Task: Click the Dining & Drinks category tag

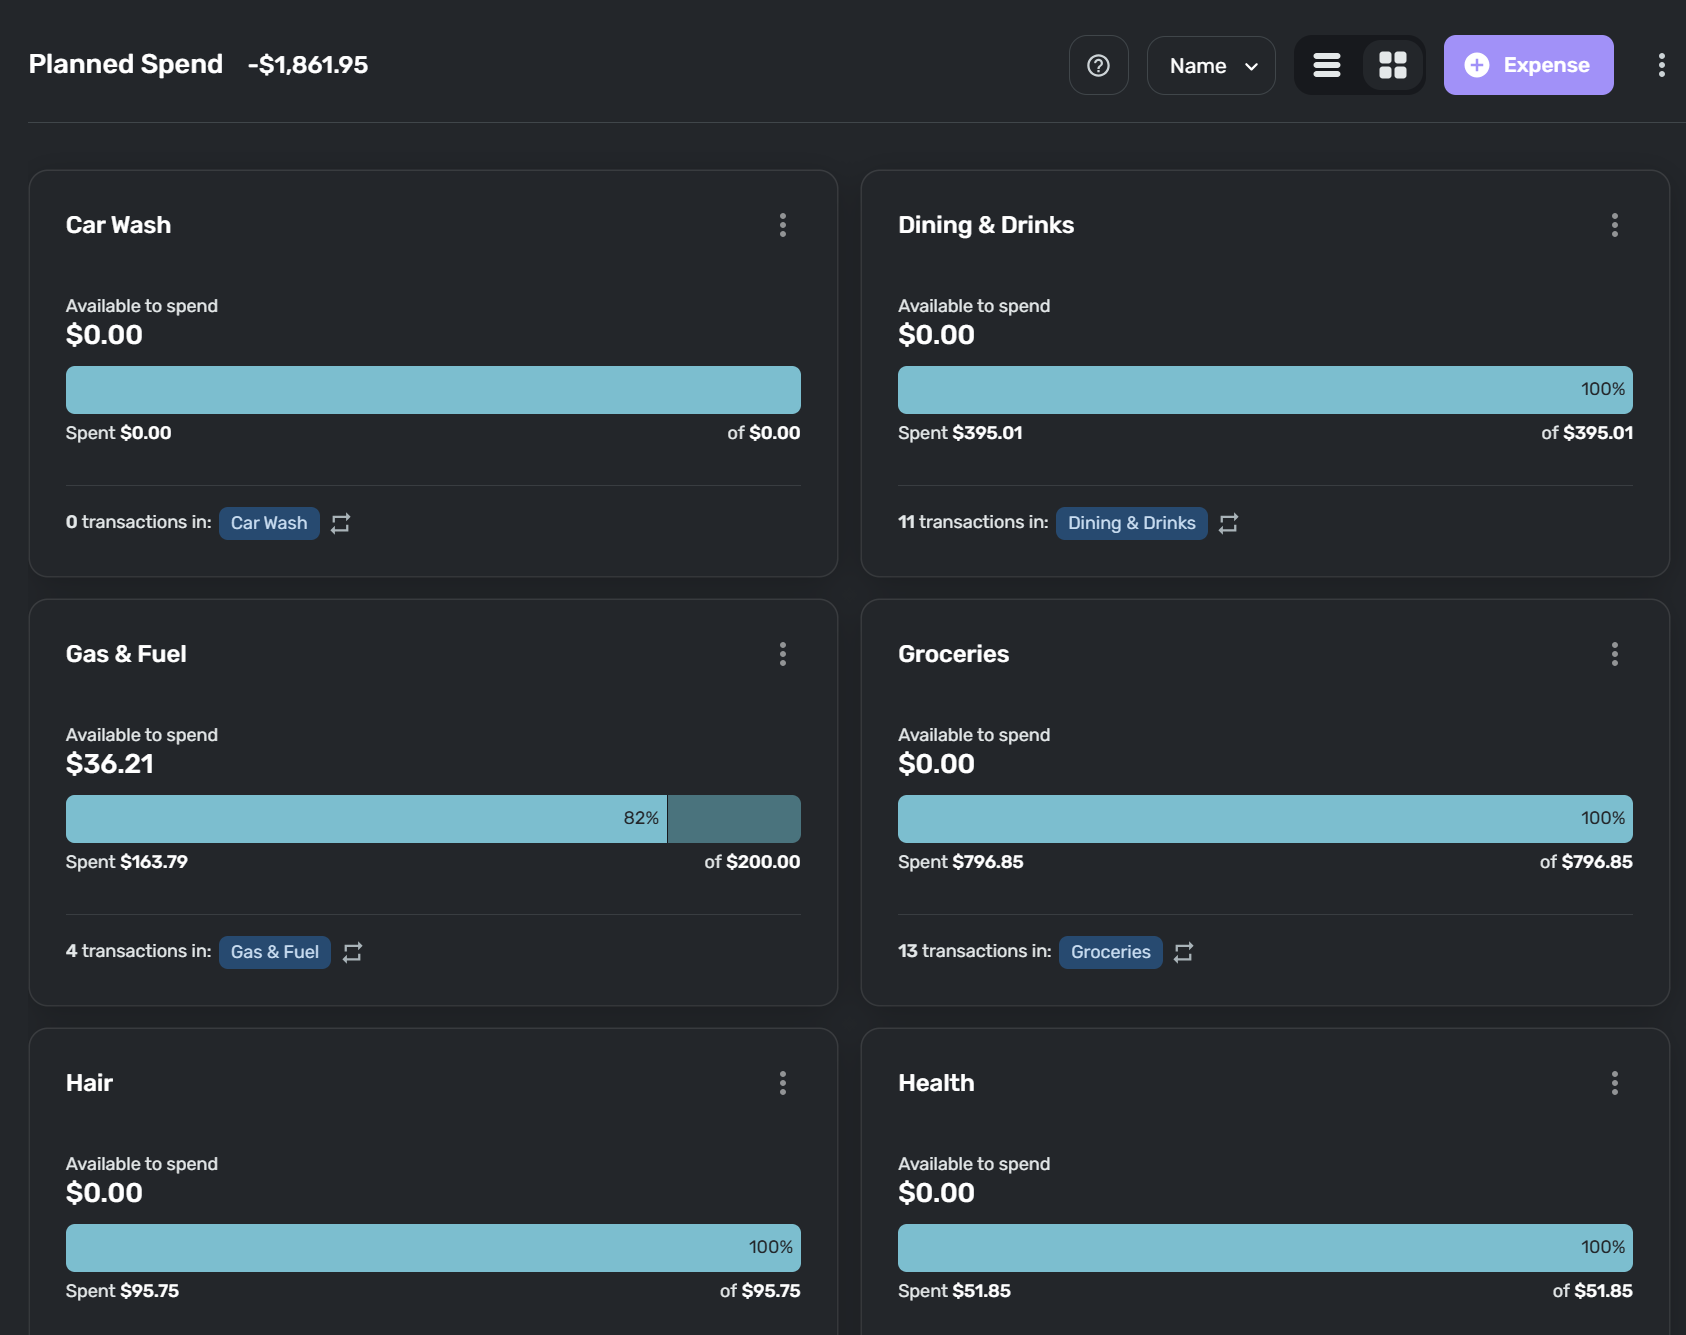Action: pos(1131,523)
